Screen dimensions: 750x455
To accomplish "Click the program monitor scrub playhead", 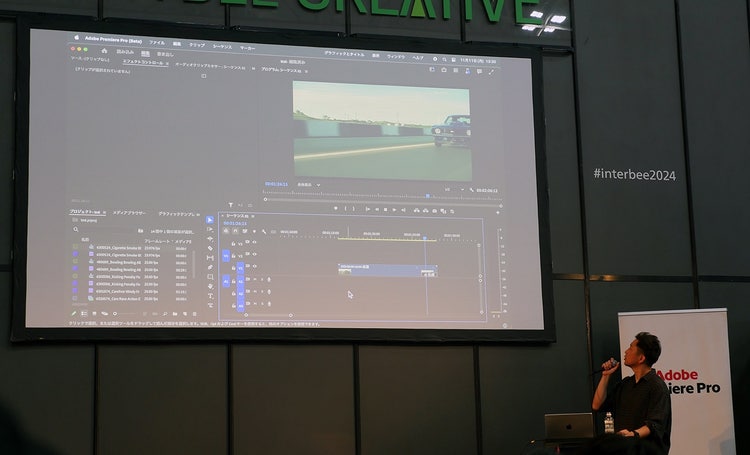I will pos(428,196).
